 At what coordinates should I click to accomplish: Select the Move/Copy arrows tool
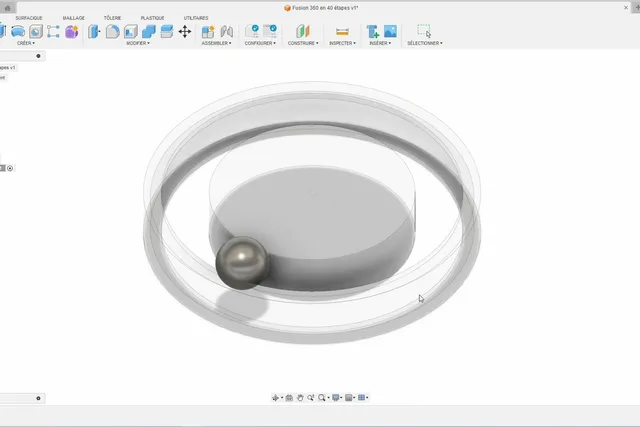tap(185, 32)
